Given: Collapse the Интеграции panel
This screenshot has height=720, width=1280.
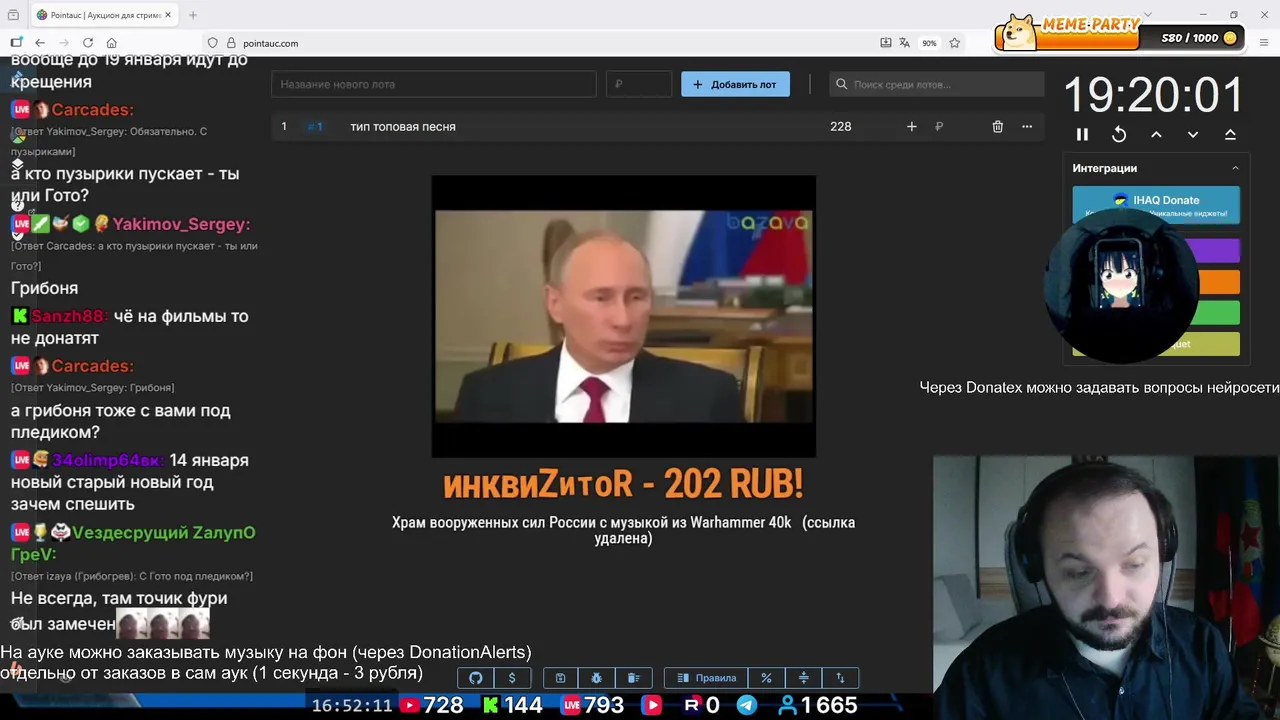Looking at the screenshot, I should coord(1235,168).
